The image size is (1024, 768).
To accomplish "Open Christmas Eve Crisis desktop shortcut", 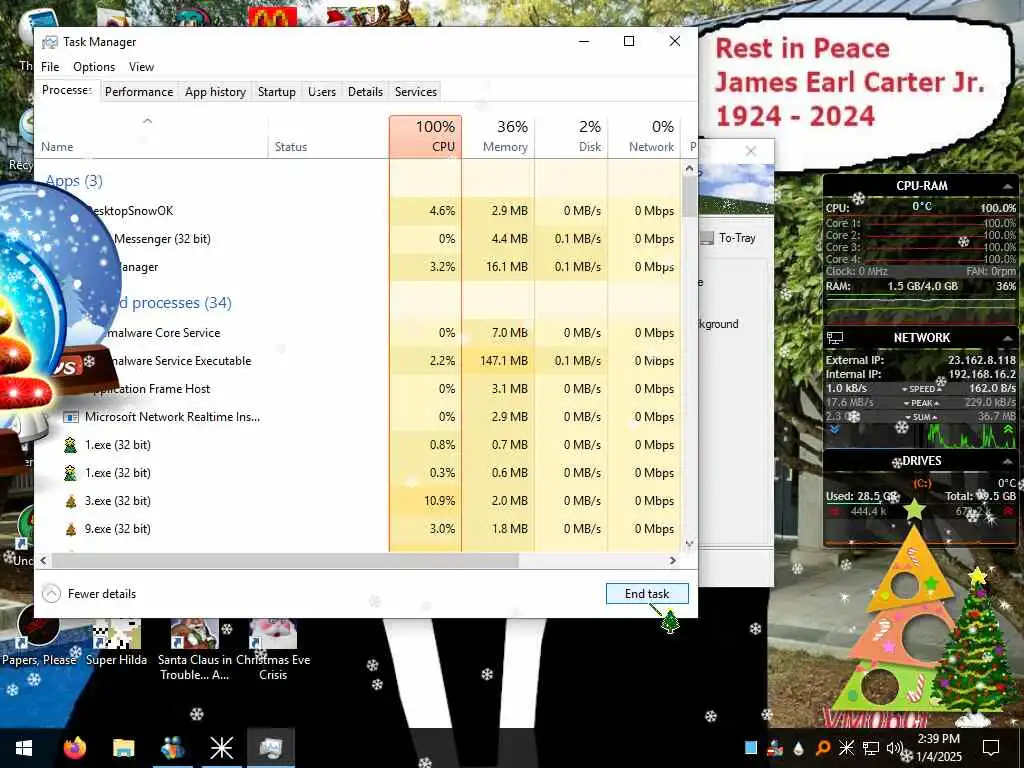I will (x=273, y=650).
